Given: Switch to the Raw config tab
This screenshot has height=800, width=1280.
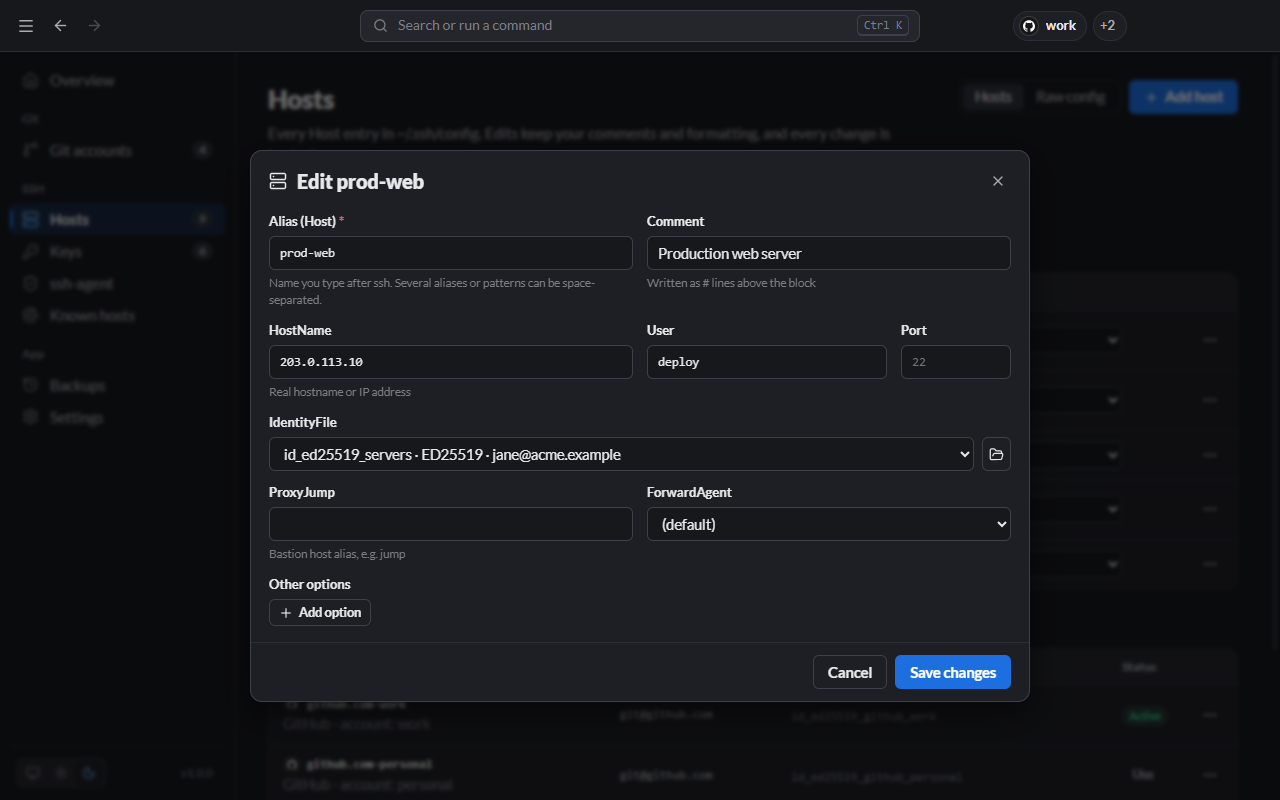Looking at the screenshot, I should [x=1070, y=97].
